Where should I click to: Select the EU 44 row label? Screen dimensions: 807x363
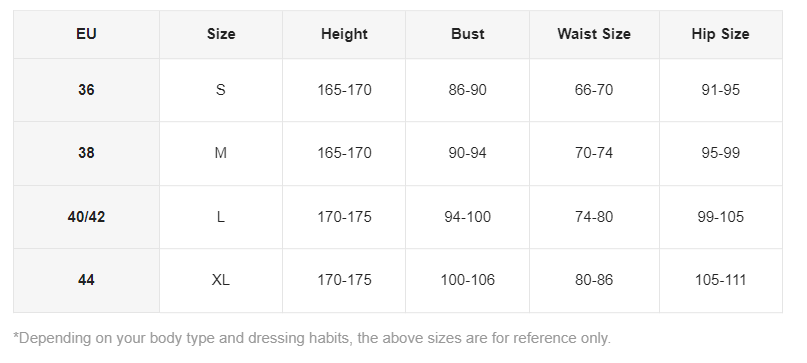86,281
